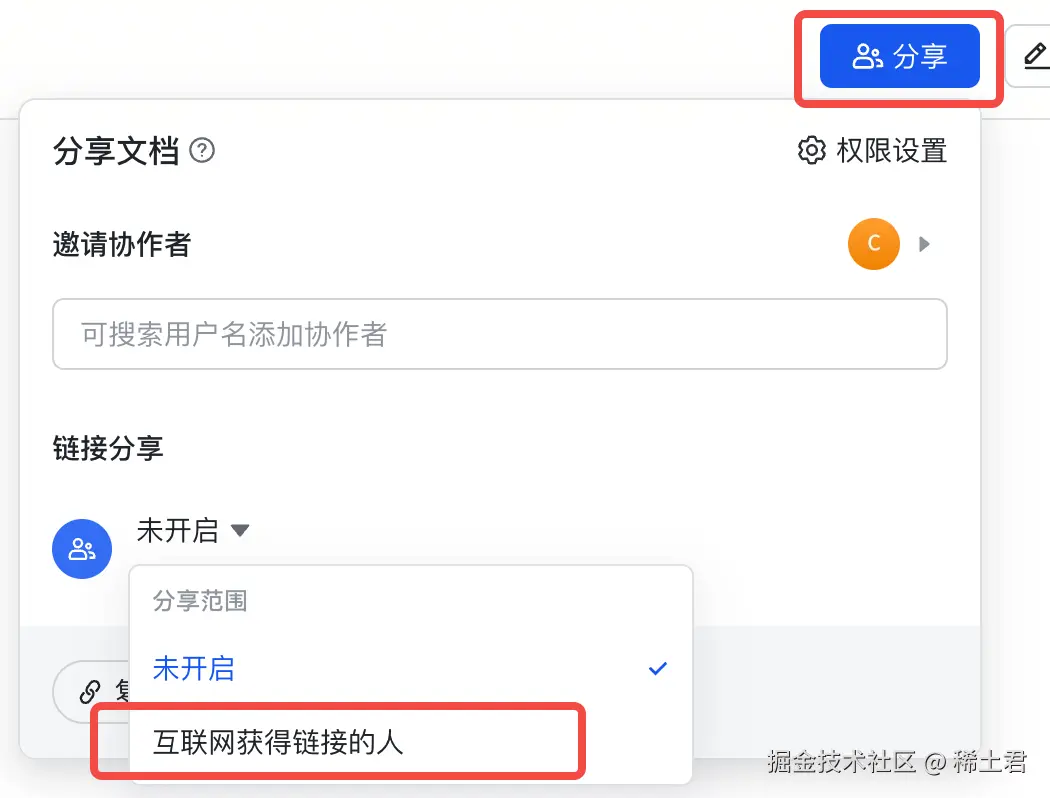Viewport: 1050px width, 798px height.
Task: Open the 未开启 link sharing dropdown
Action: 178,531
